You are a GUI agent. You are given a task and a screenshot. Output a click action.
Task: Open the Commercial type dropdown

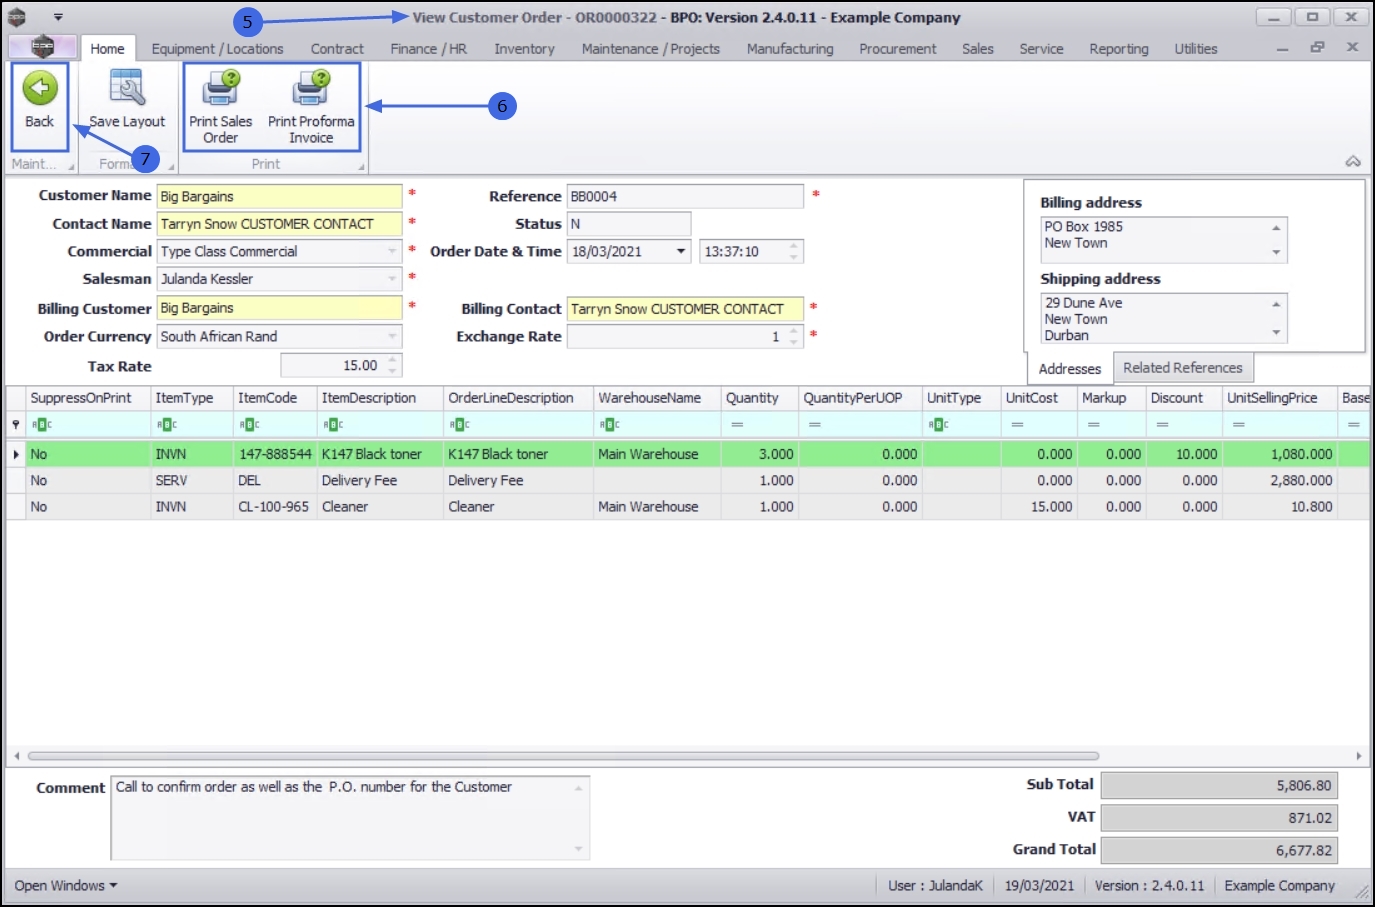pyautogui.click(x=392, y=252)
